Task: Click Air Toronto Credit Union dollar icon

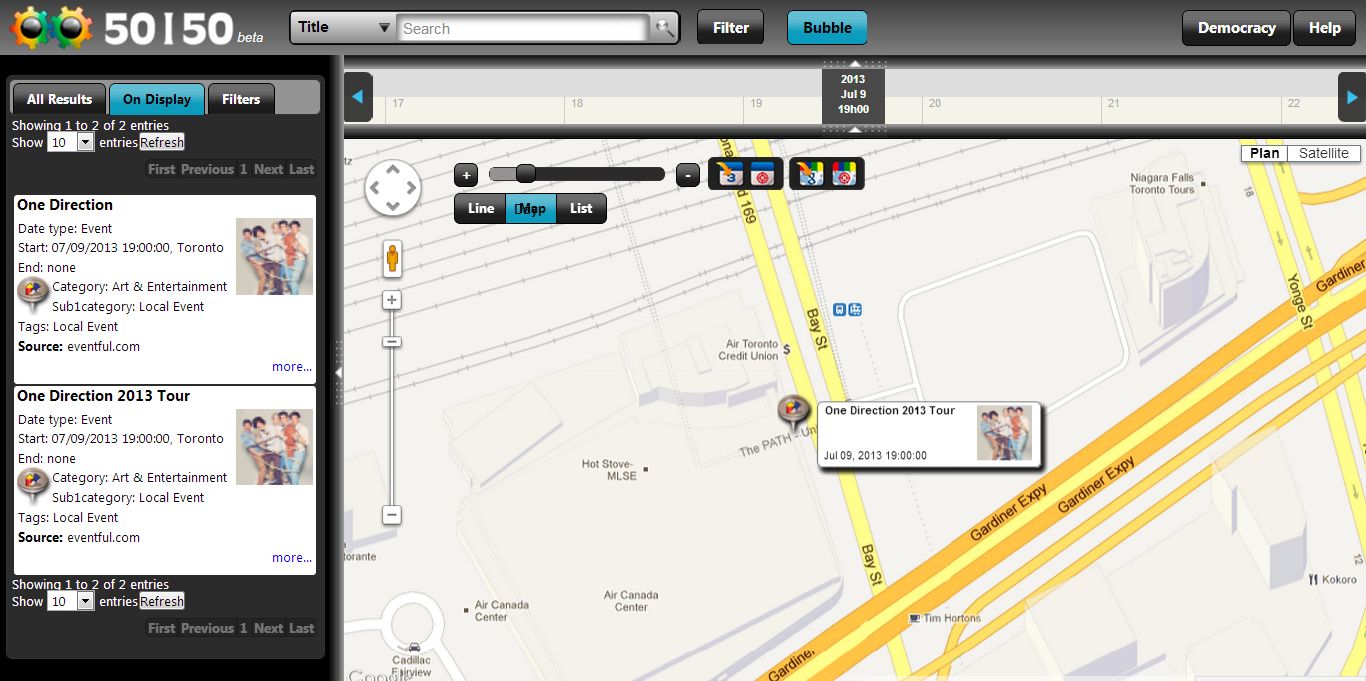Action: point(787,349)
